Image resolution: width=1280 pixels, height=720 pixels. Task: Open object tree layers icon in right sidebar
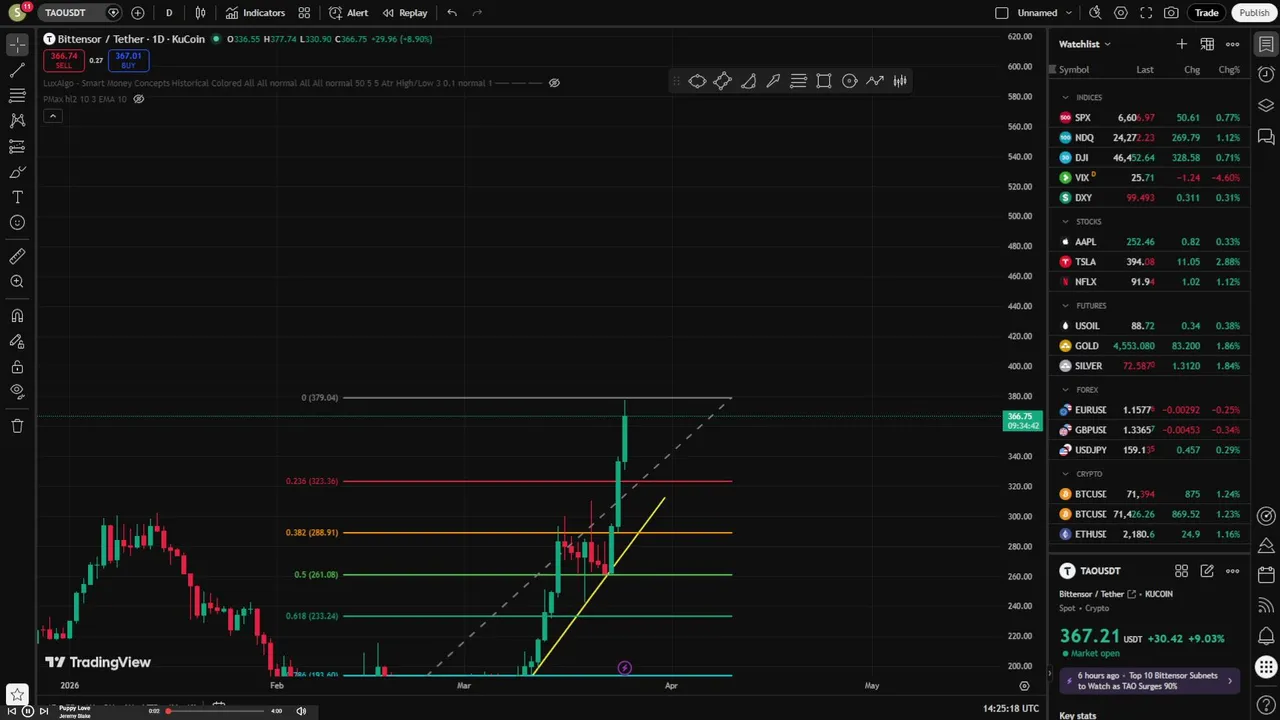[1266, 106]
